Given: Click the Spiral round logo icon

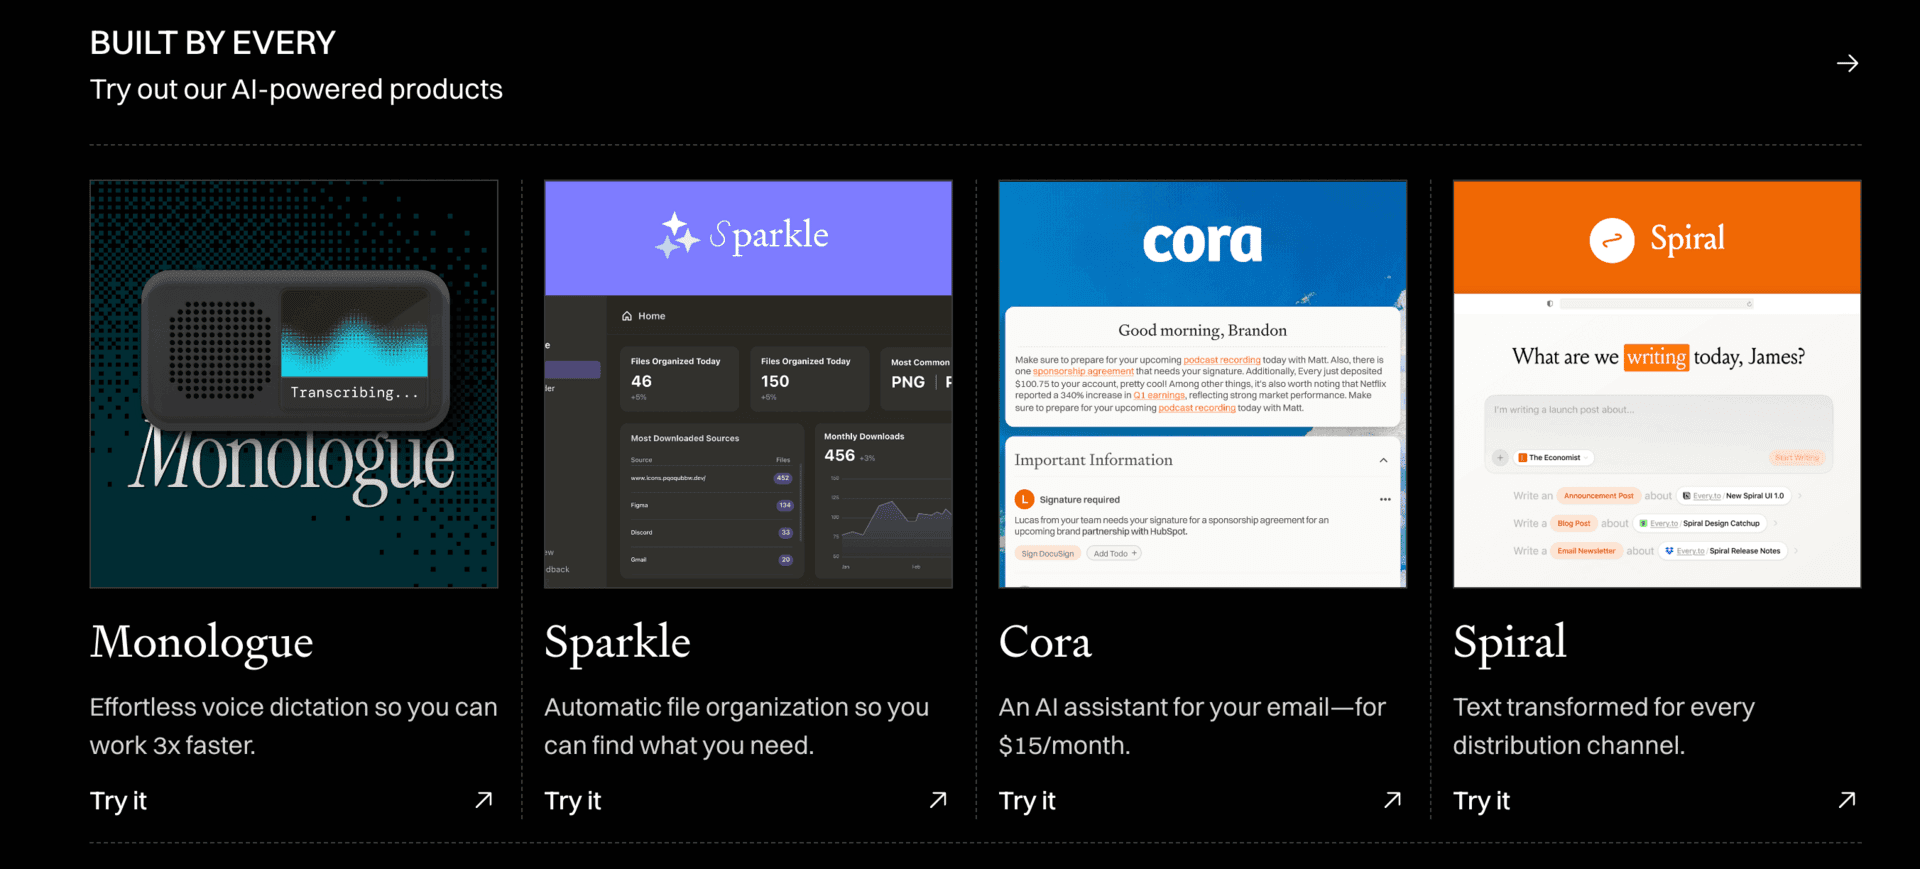Looking at the screenshot, I should [1612, 240].
